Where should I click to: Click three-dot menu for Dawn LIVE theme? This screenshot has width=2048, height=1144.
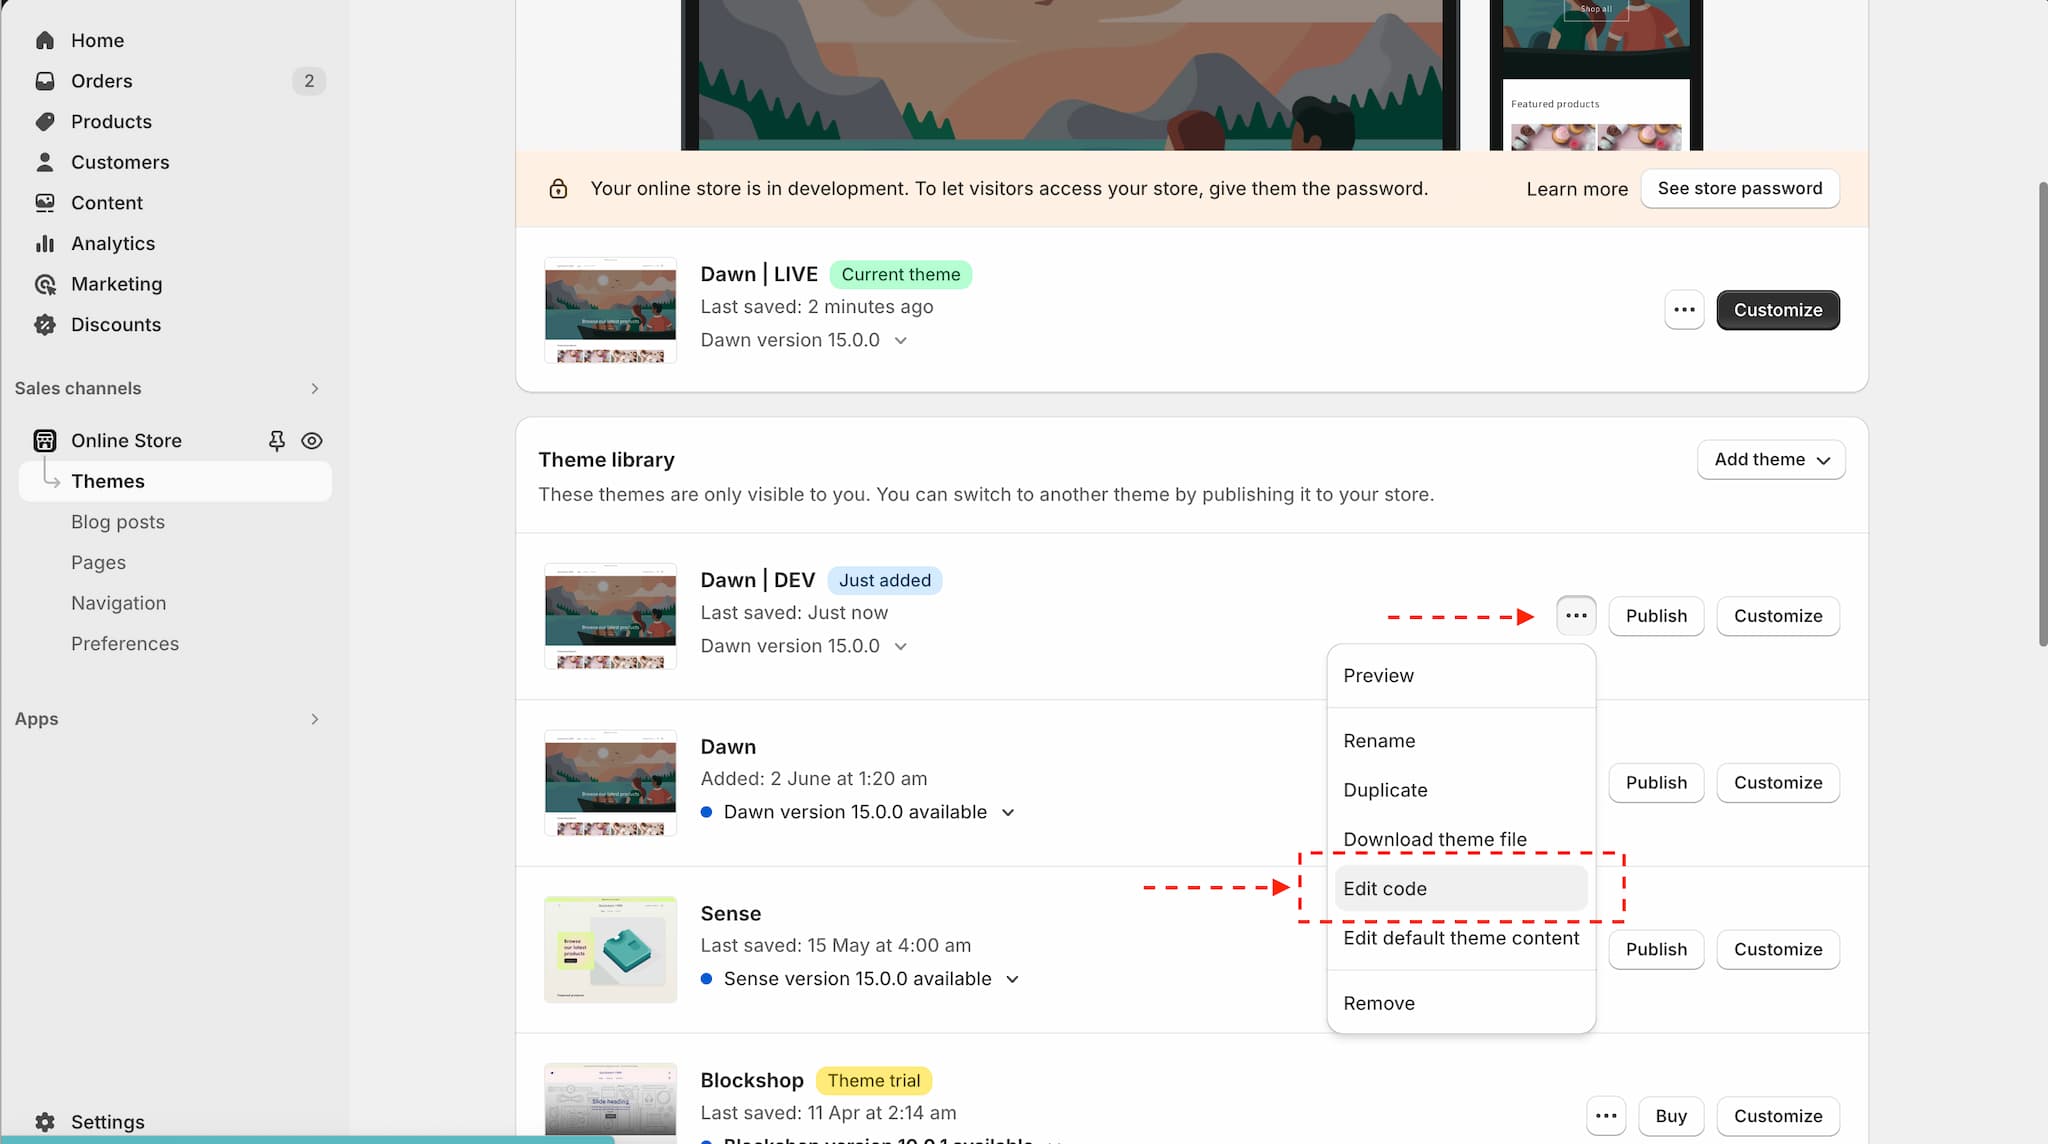(x=1684, y=310)
